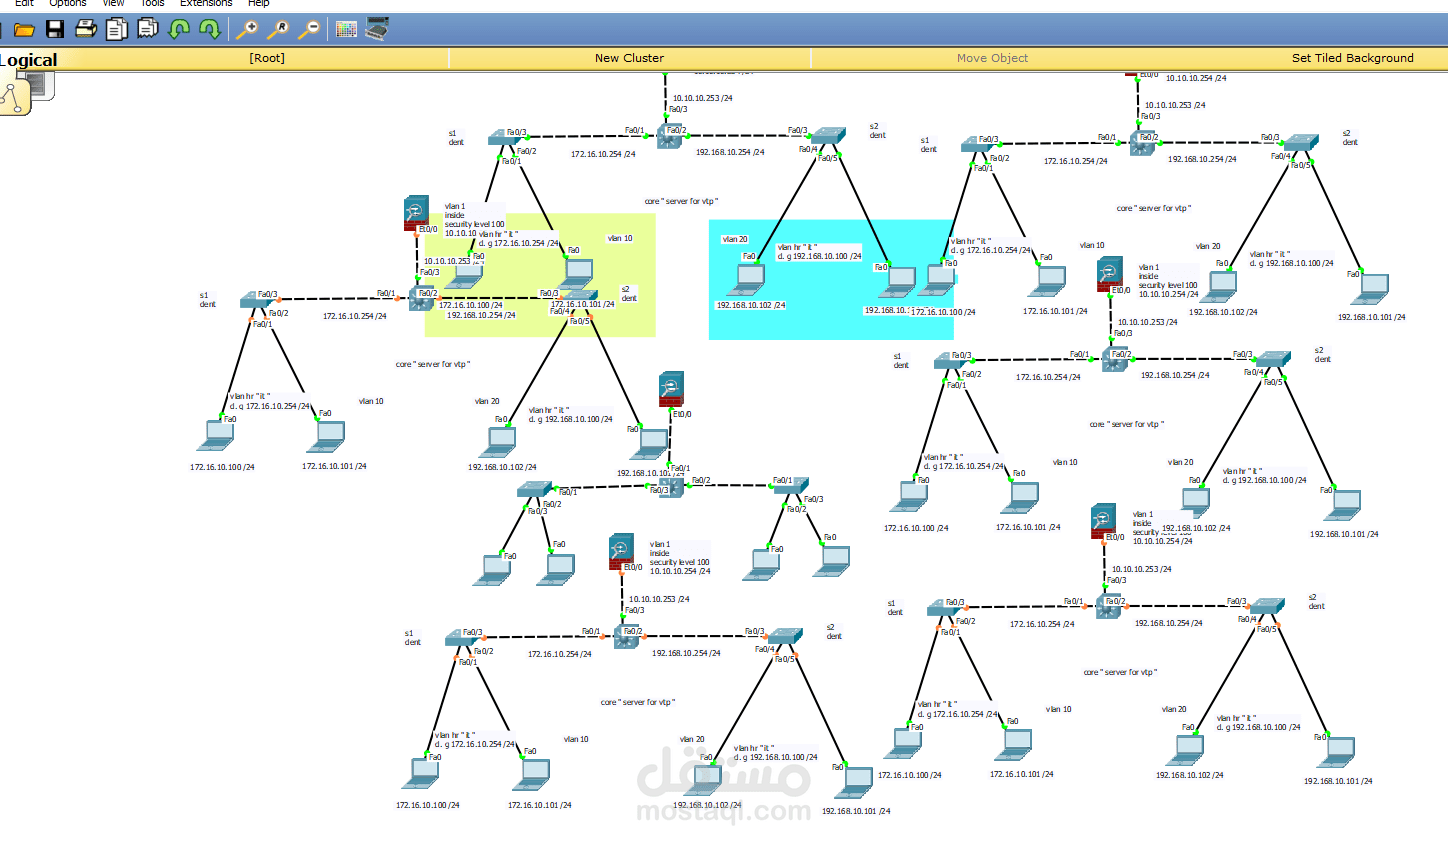
Task: Open the color palette dialog
Action: 346,28
